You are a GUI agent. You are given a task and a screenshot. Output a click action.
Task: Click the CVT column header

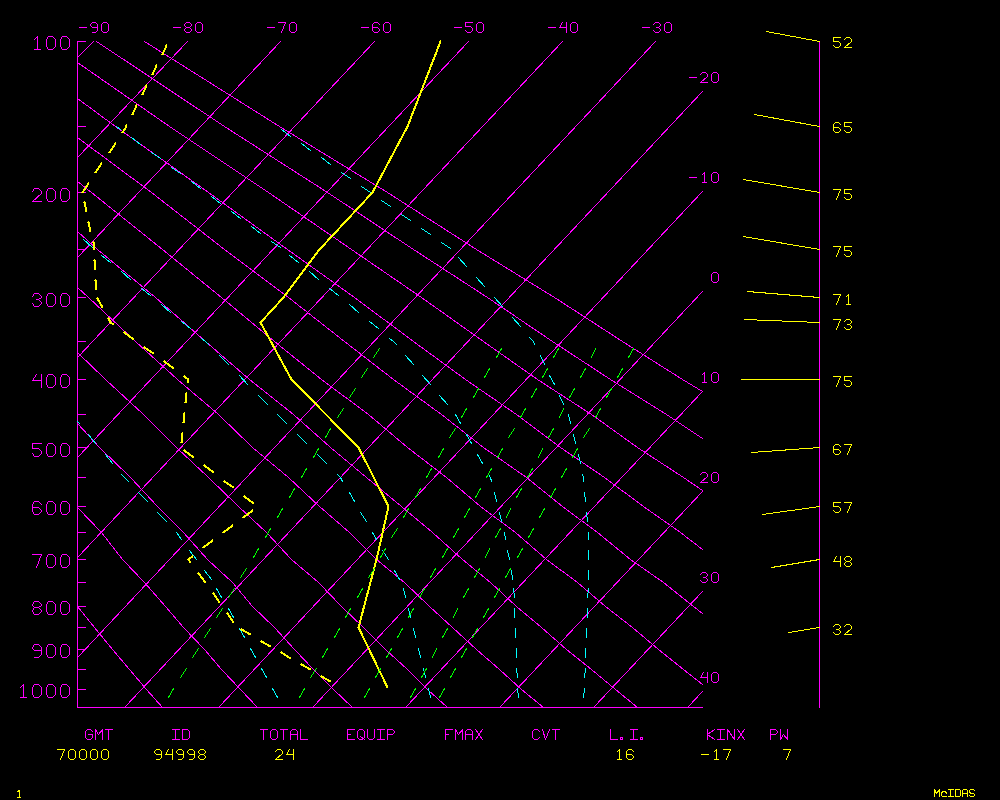(x=546, y=735)
